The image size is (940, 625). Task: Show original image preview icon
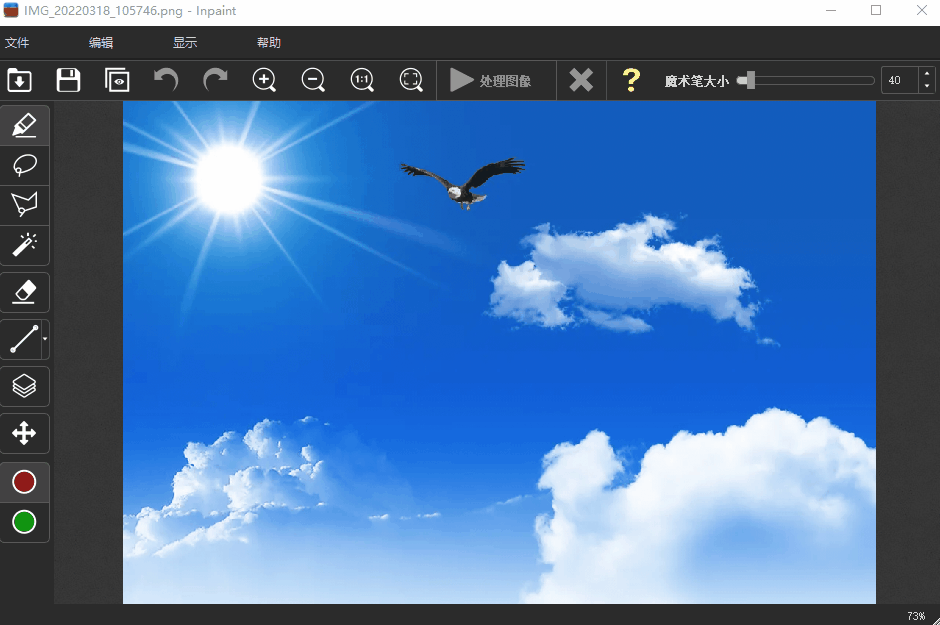point(117,80)
